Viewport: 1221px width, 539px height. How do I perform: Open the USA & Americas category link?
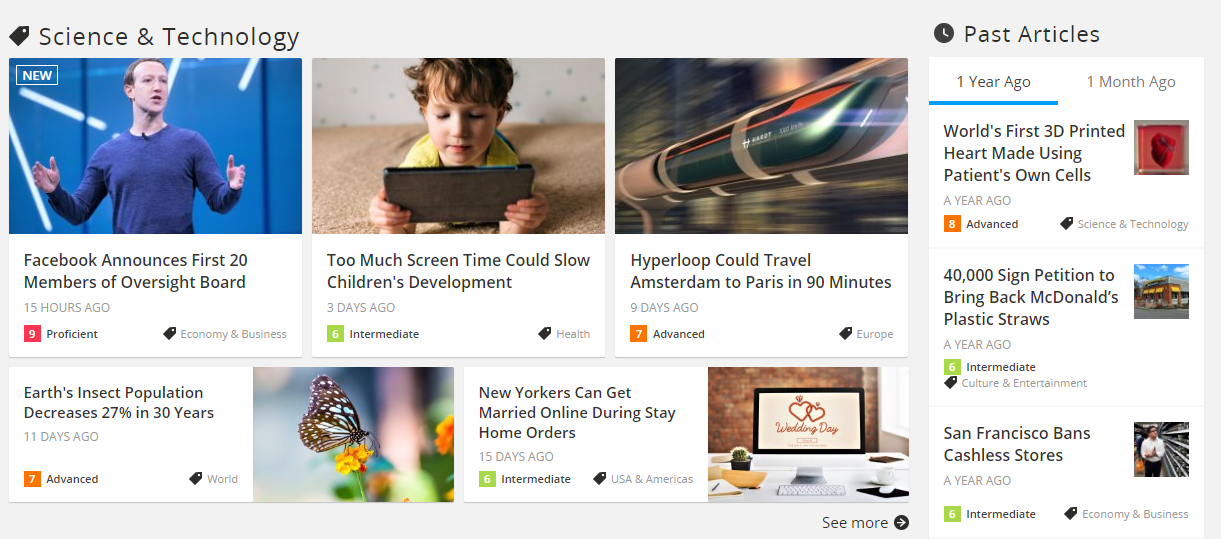[x=651, y=479]
